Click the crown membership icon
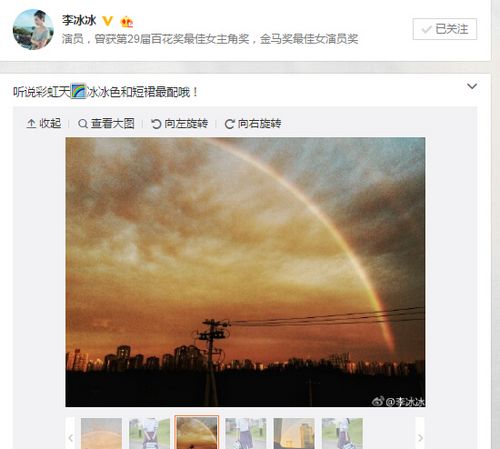The width and height of the screenshot is (500, 449). click(127, 22)
